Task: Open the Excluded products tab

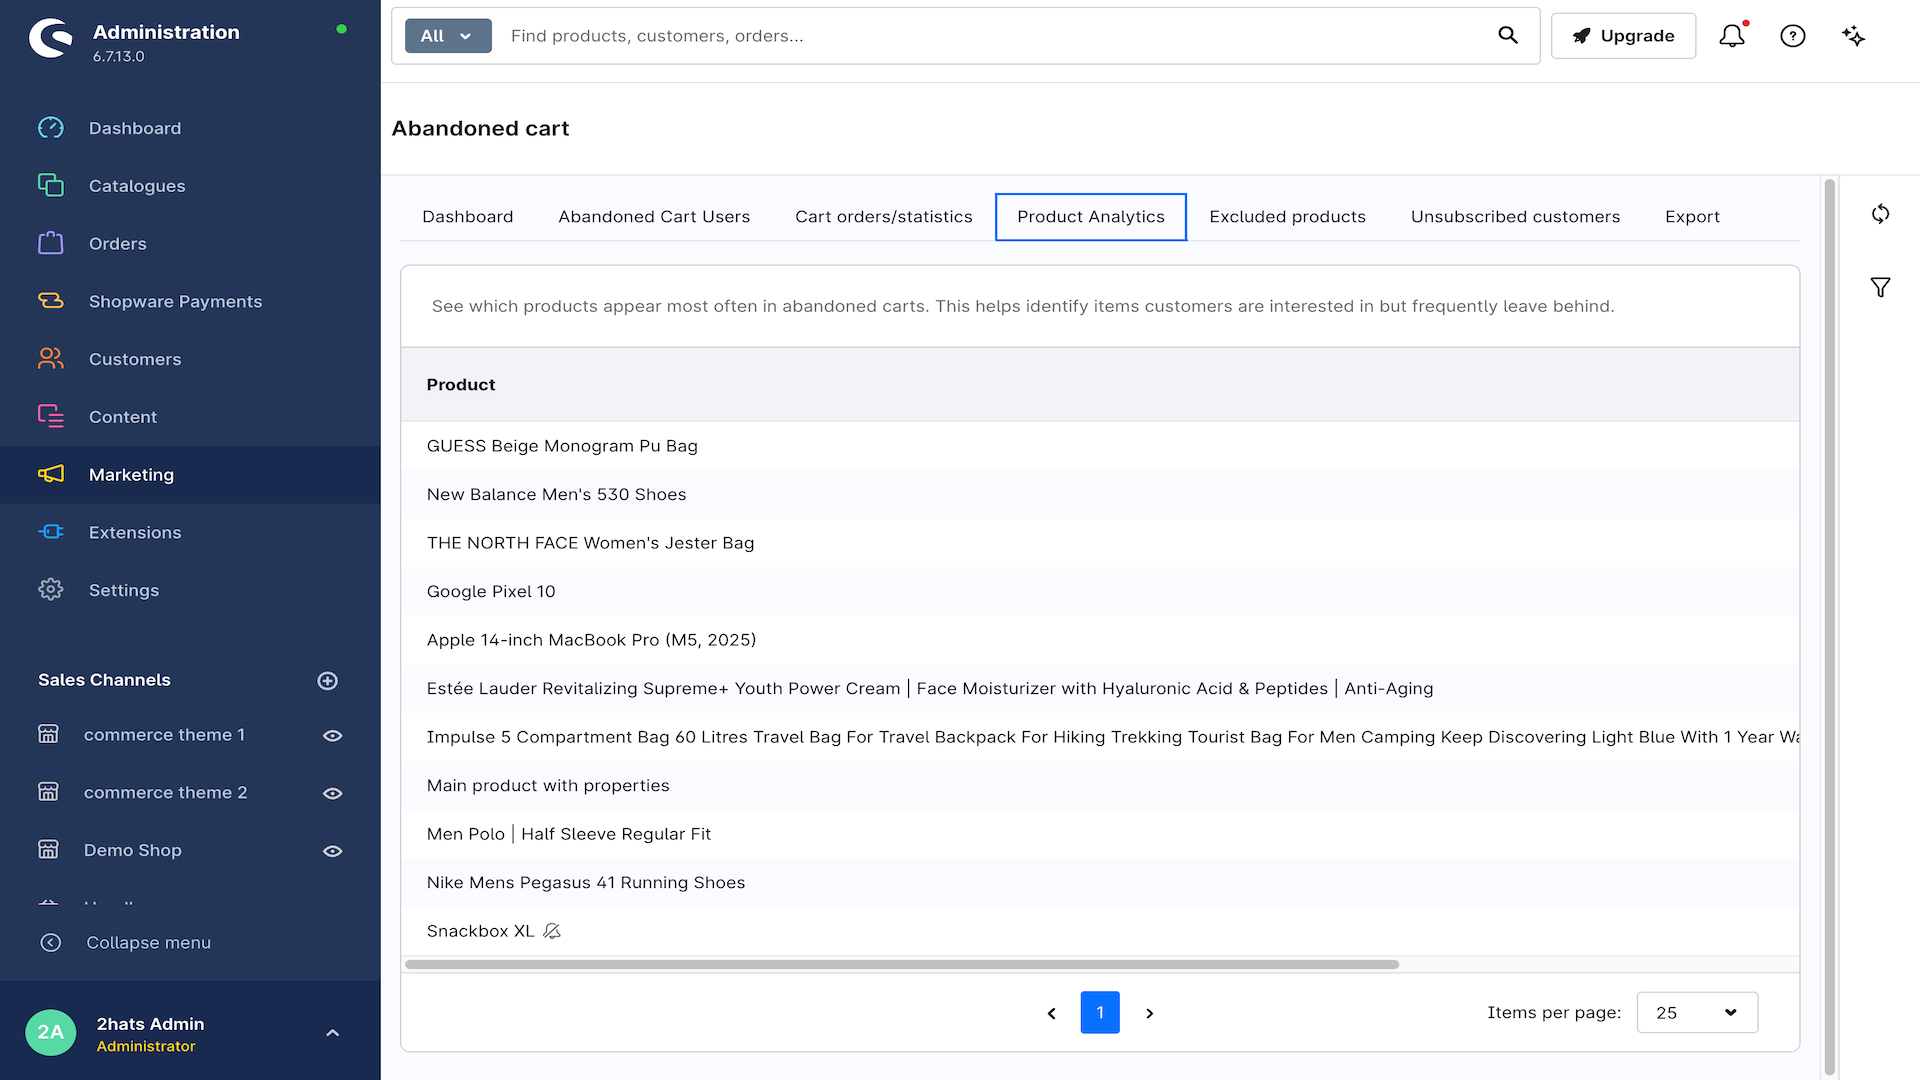Action: 1287,217
